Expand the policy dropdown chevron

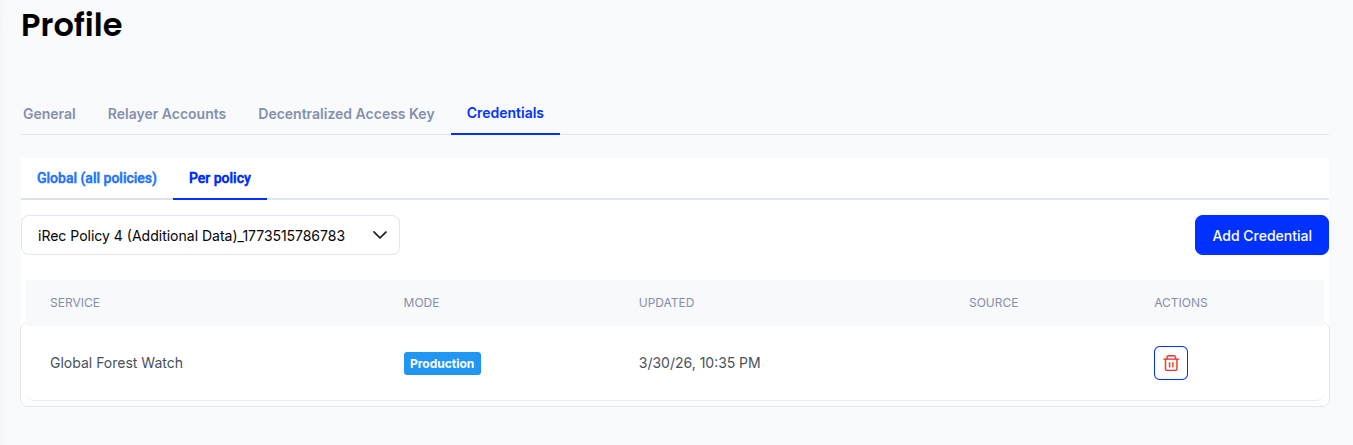tap(380, 235)
